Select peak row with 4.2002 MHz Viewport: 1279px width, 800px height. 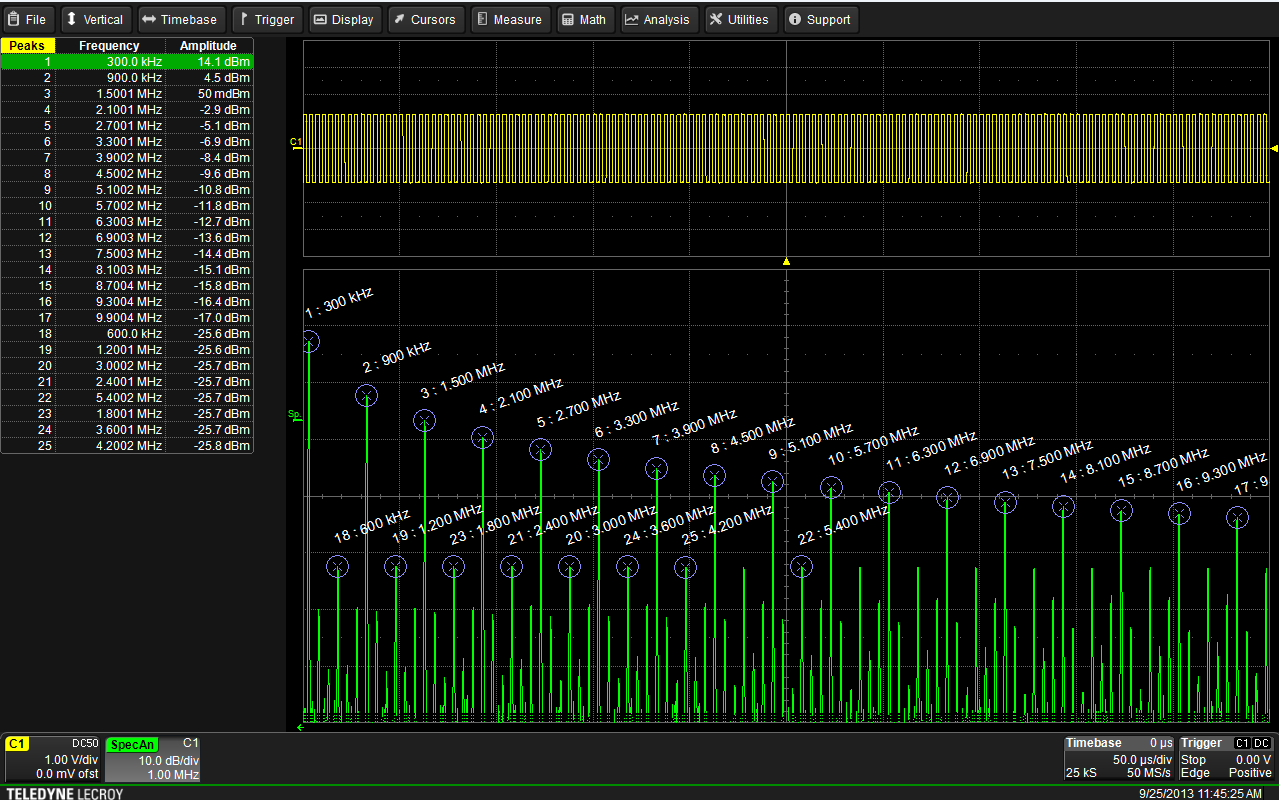click(127, 446)
